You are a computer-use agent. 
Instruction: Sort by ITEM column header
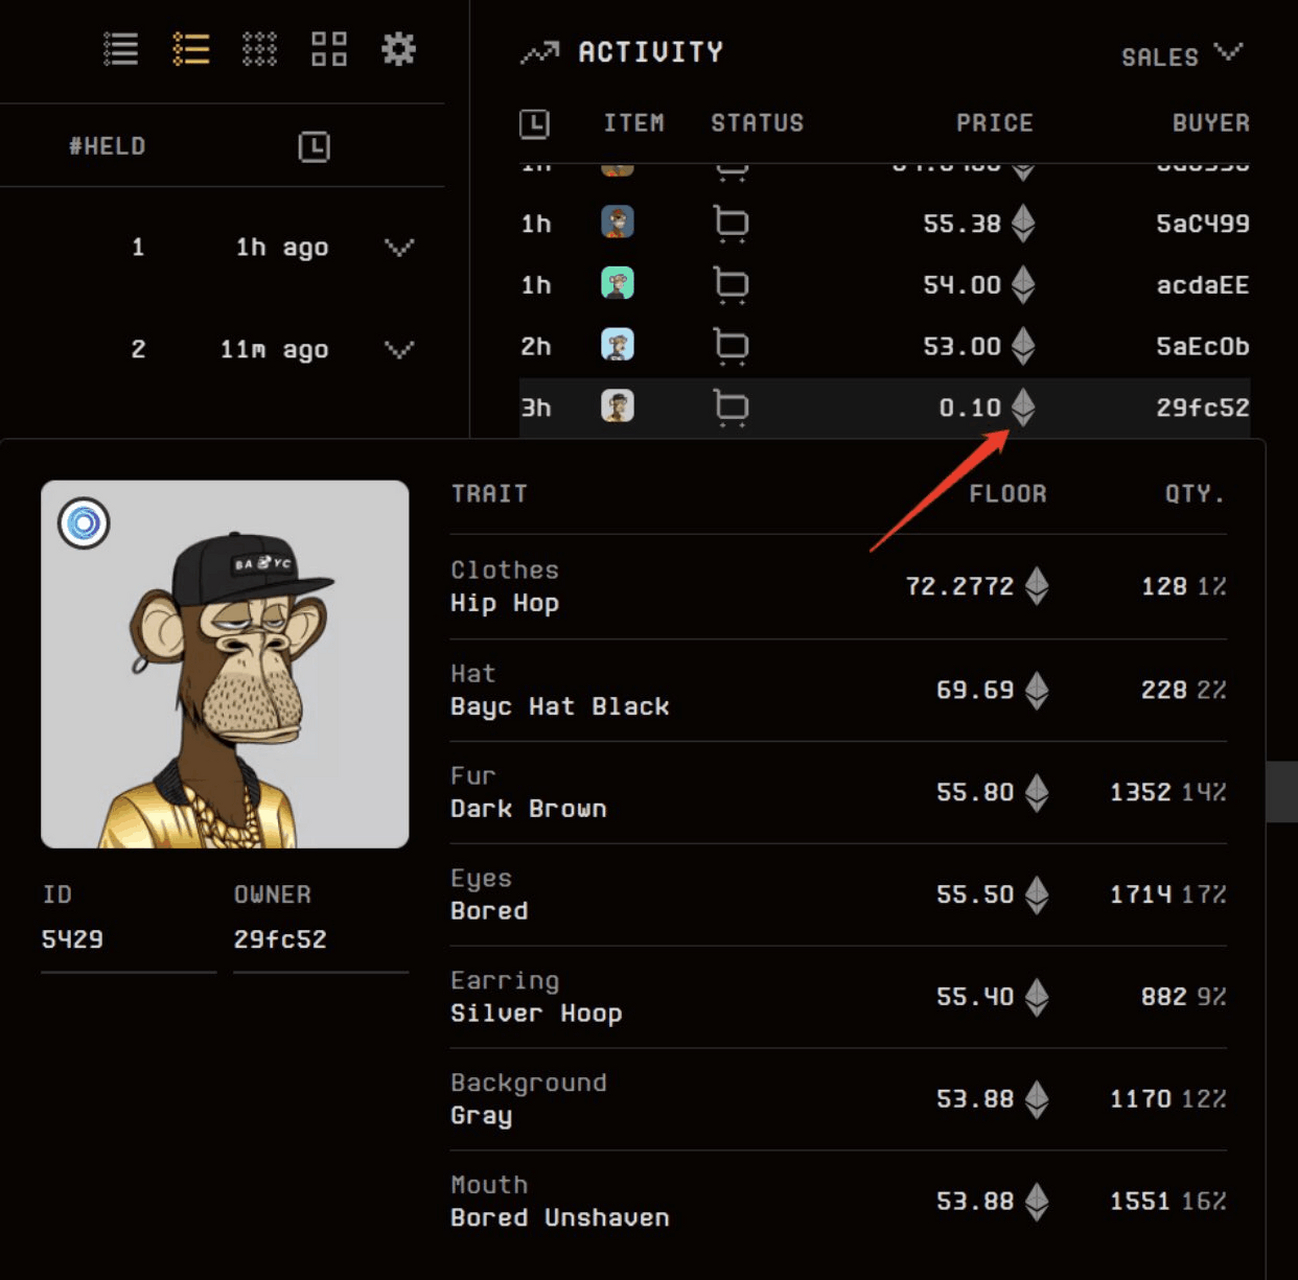[x=634, y=123]
